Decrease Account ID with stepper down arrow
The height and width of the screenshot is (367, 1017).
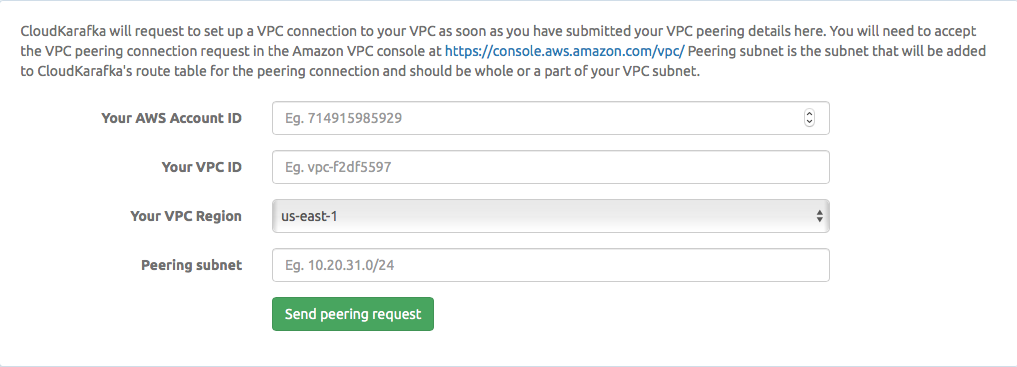(809, 122)
